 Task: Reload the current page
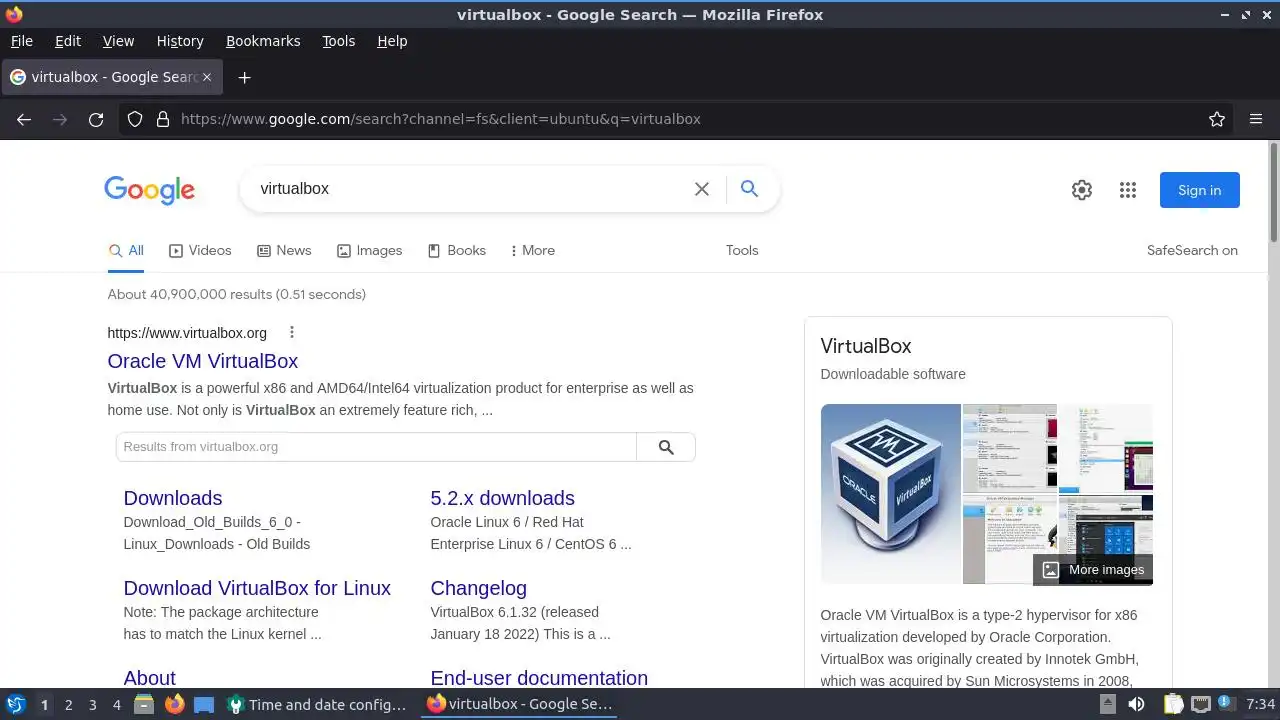96,119
